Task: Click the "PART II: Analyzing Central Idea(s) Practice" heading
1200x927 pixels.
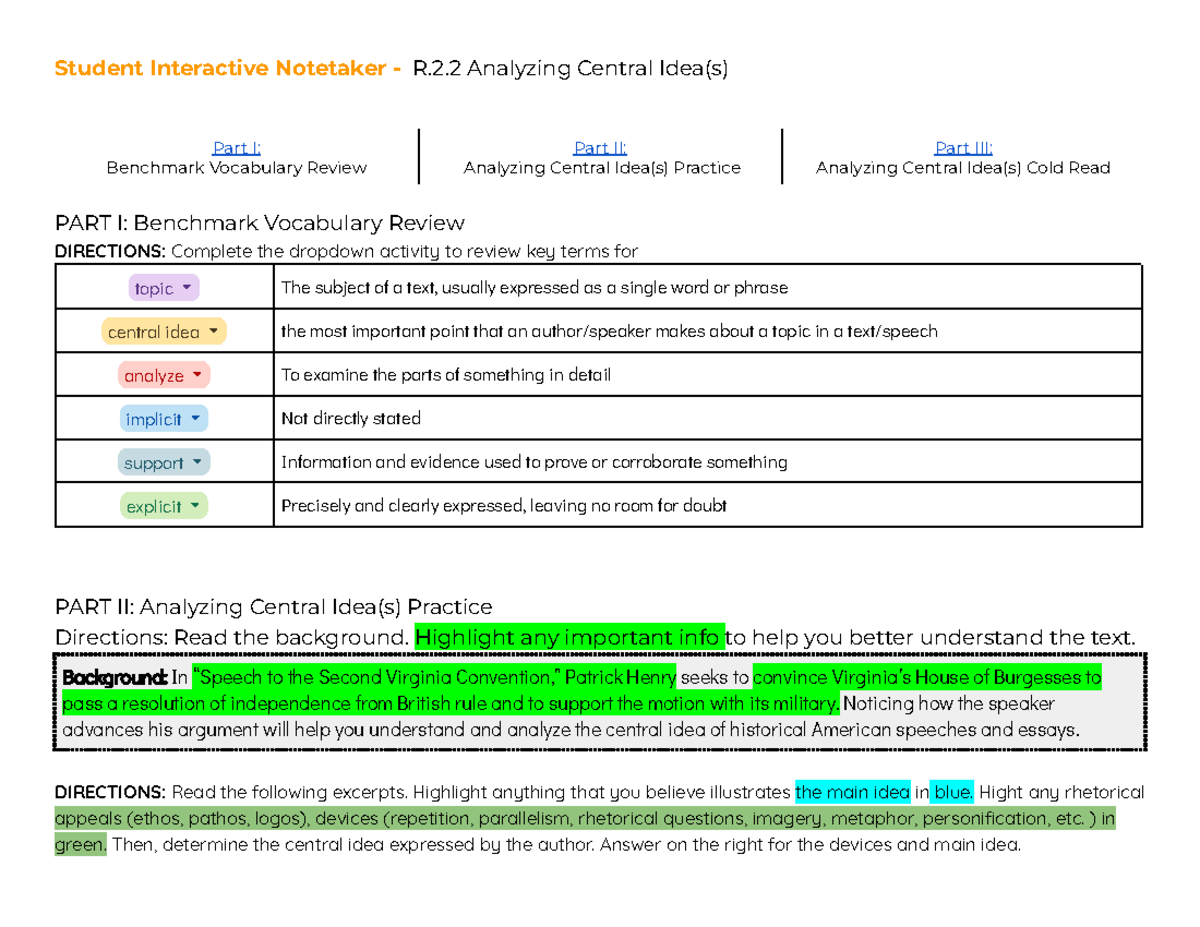Action: [273, 607]
